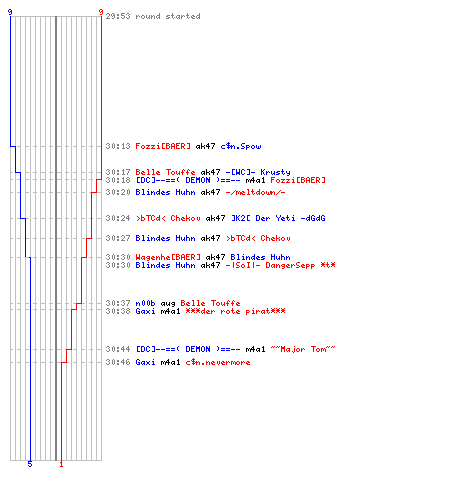Click the blue final count 5
Image resolution: width=450 pixels, height=500 pixels.
click(30, 464)
